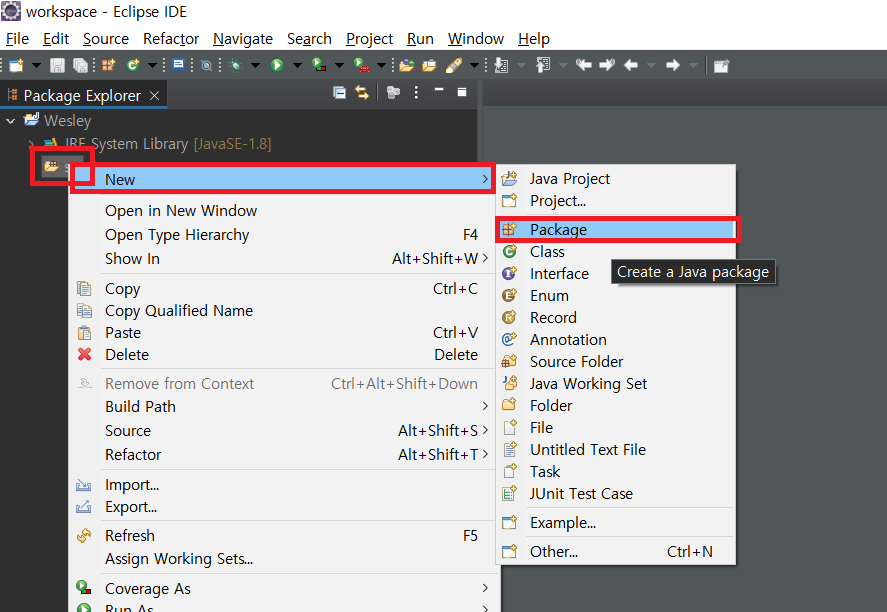The image size is (887, 612).
Task: Open the Window menu
Action: (x=476, y=38)
